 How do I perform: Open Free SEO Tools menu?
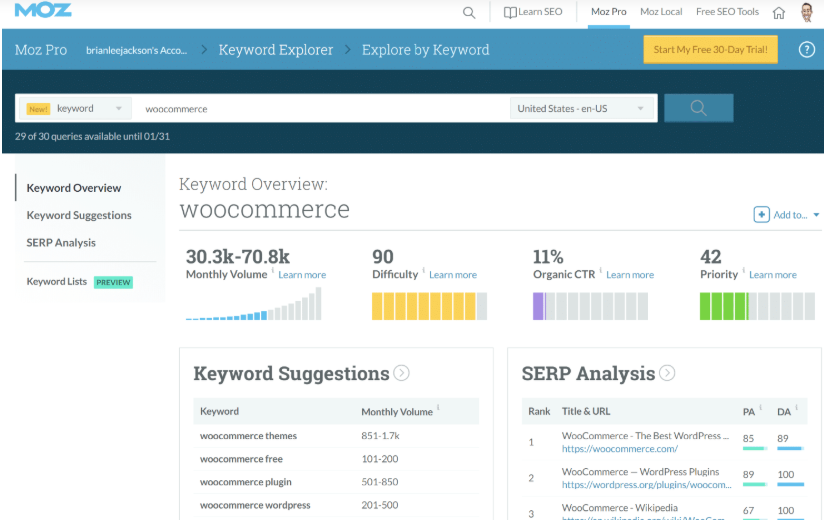tap(727, 12)
